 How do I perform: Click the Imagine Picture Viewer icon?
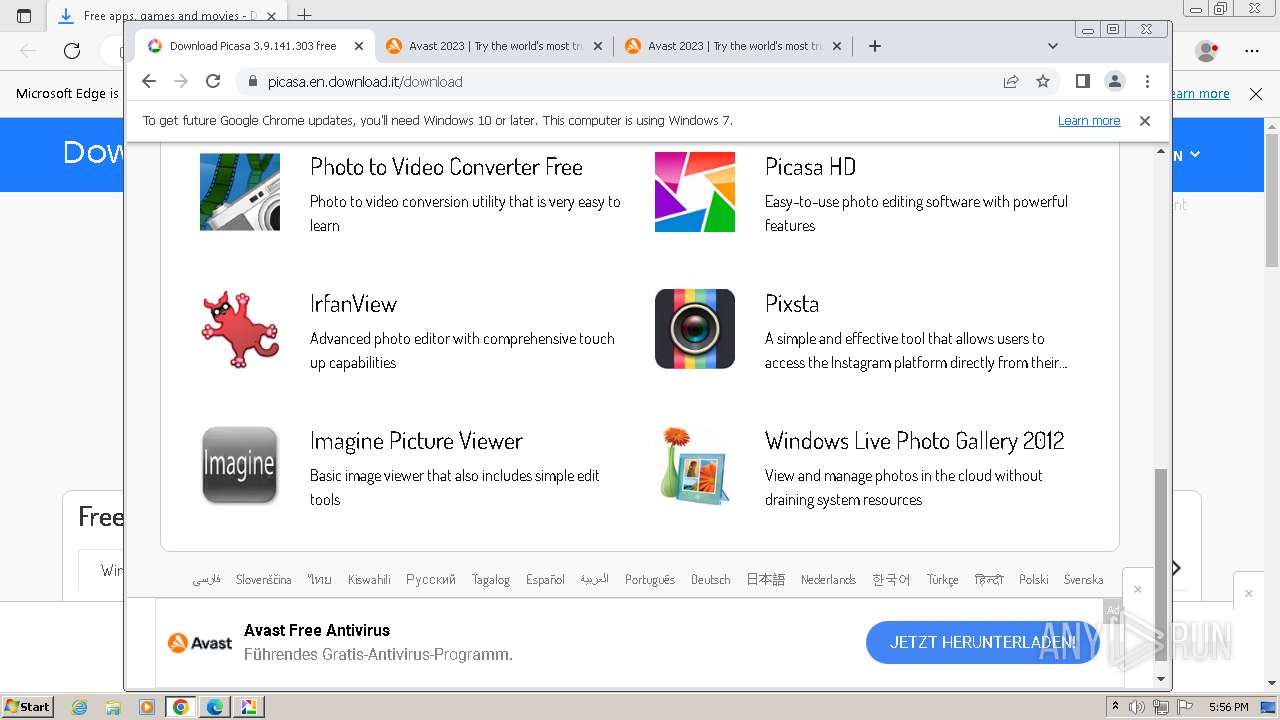[240, 466]
